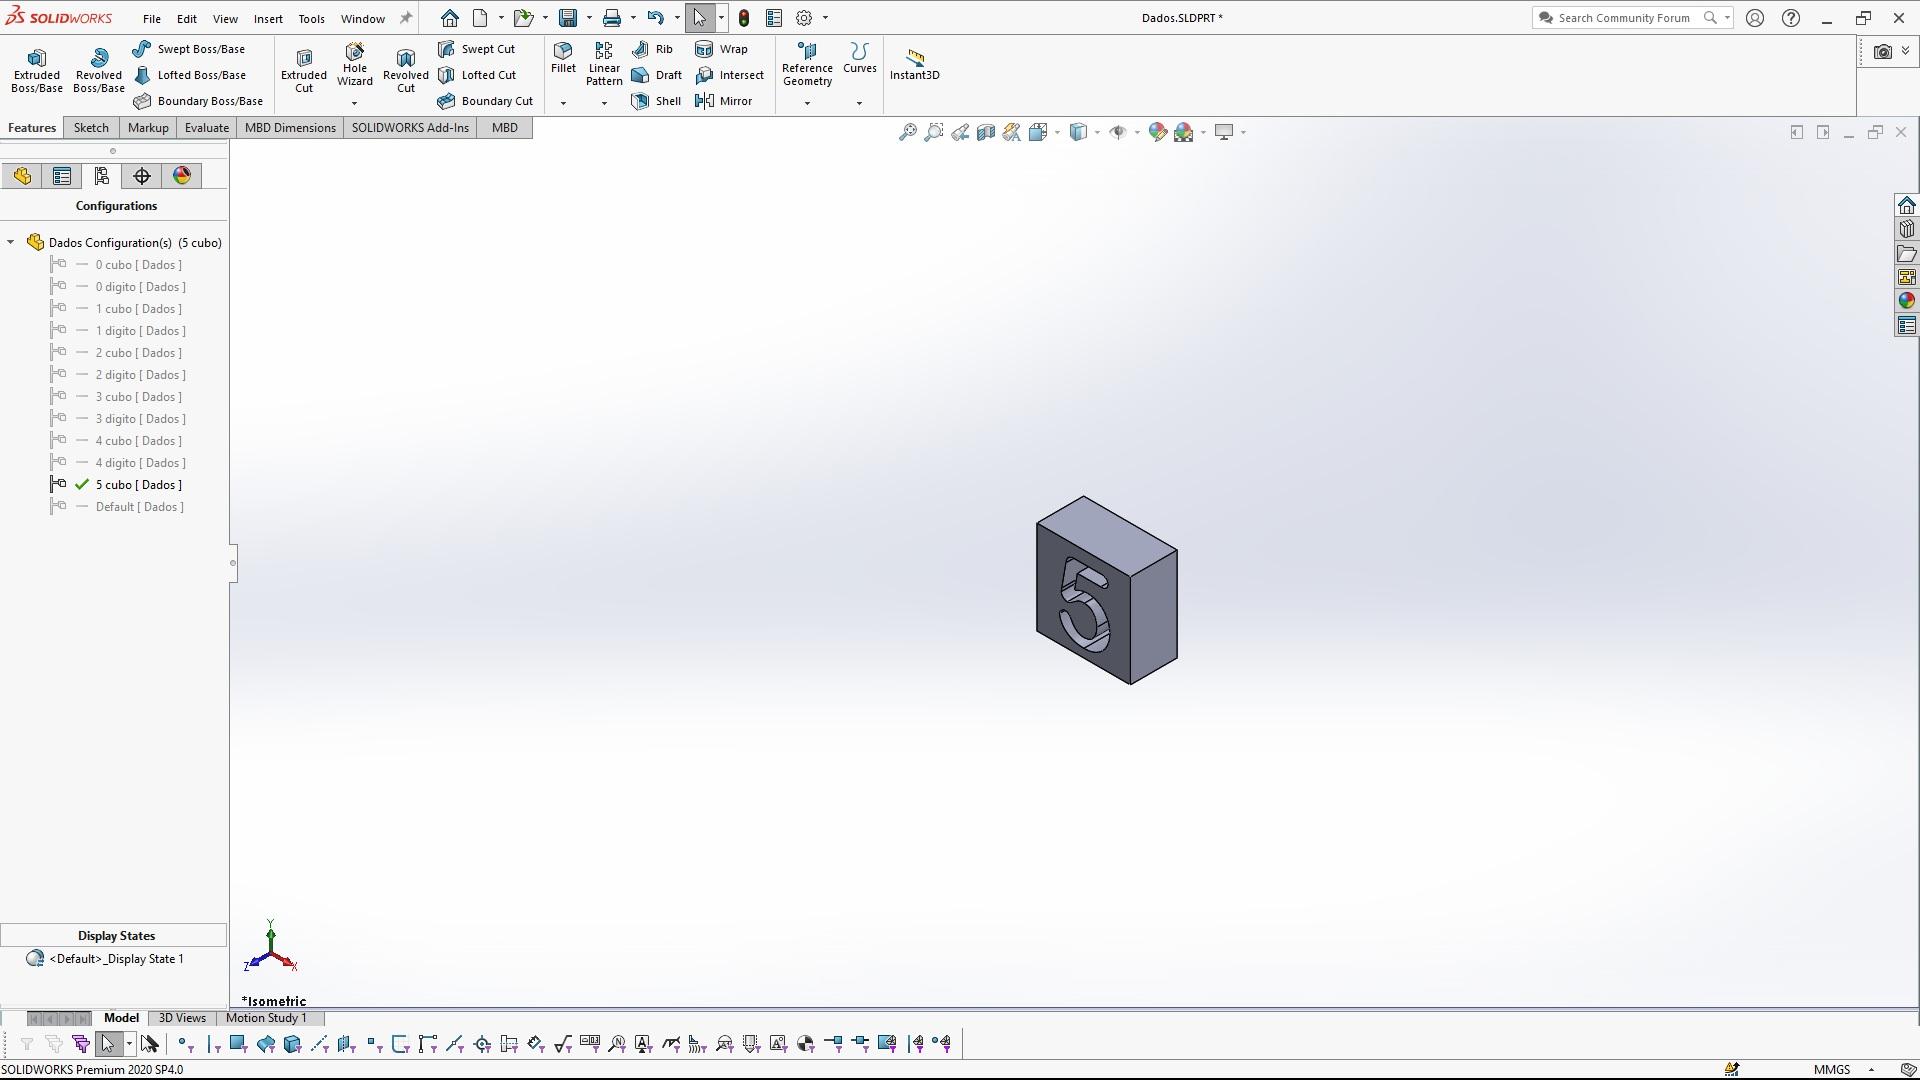
Task: Select the Revolved Boss/Base tool
Action: [x=99, y=70]
